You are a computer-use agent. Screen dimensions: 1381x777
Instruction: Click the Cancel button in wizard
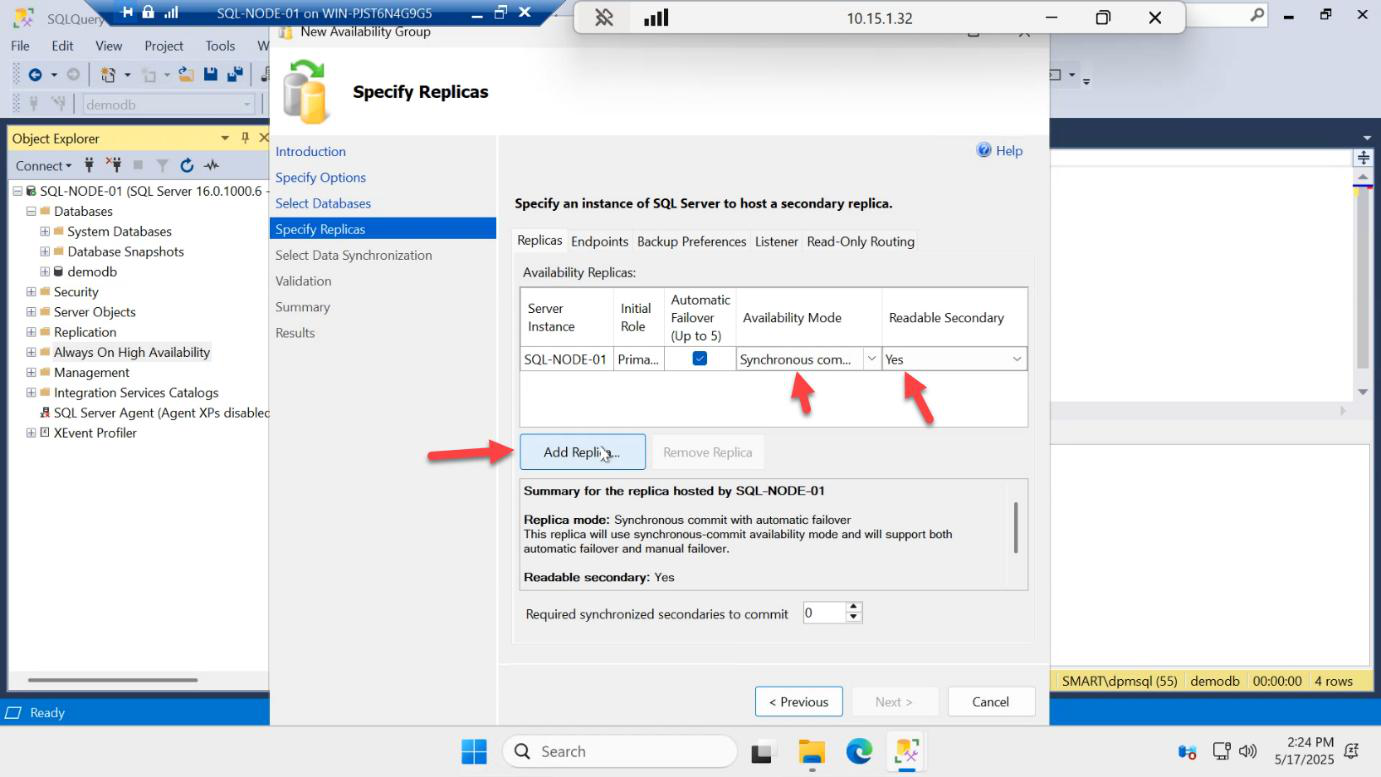click(990, 701)
